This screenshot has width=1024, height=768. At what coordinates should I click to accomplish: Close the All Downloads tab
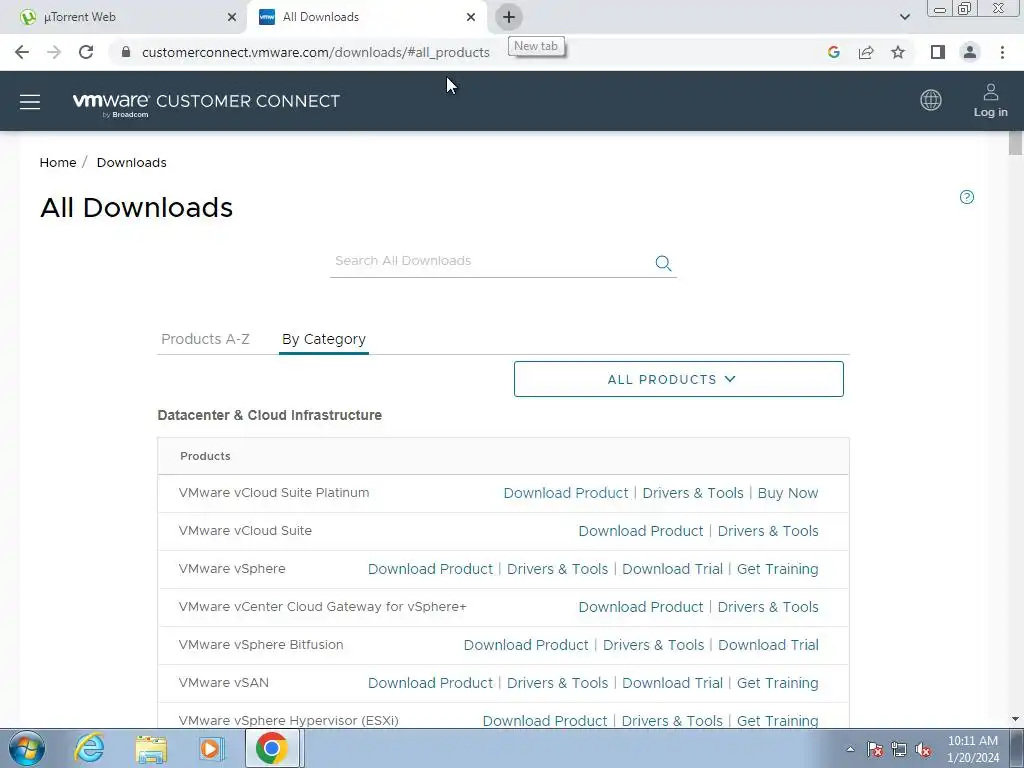click(x=471, y=17)
